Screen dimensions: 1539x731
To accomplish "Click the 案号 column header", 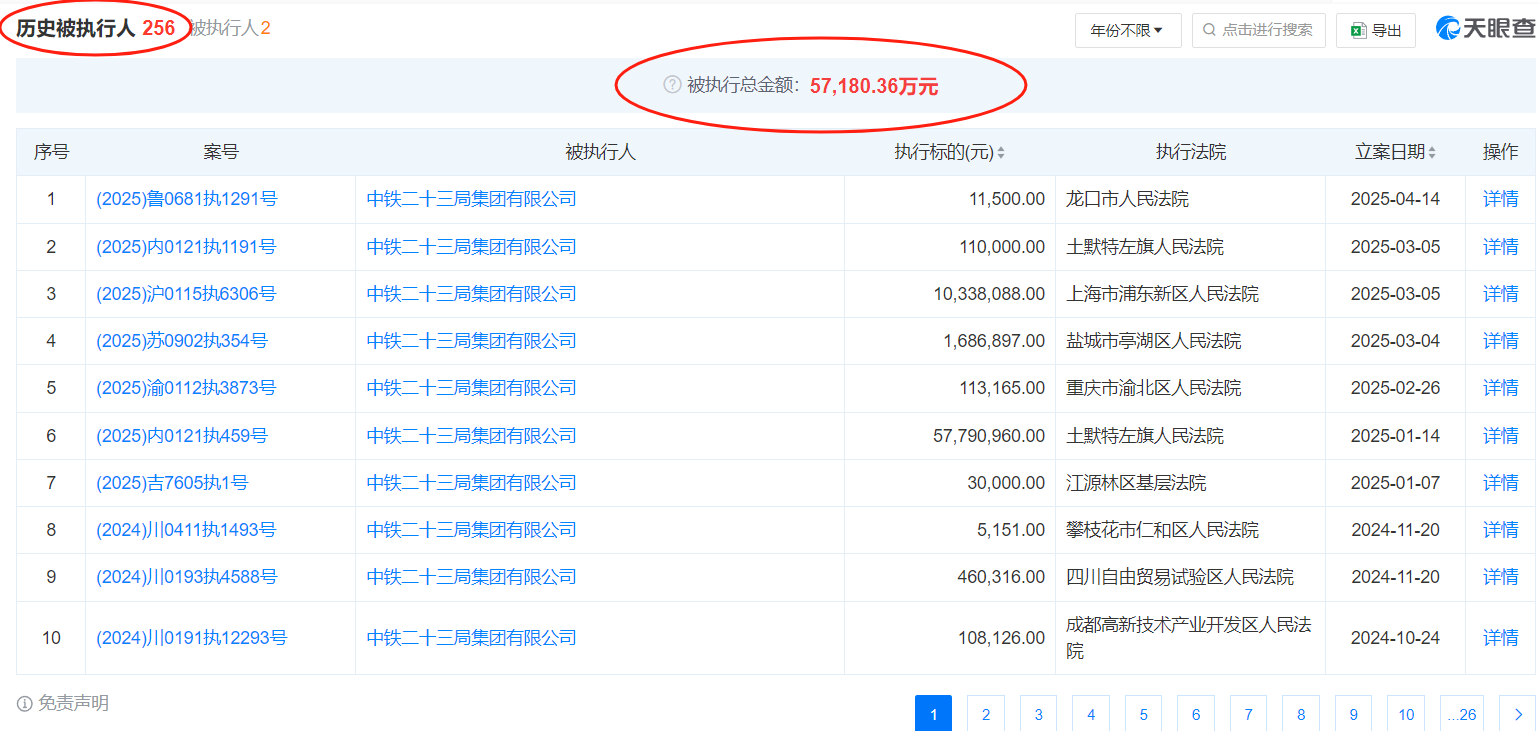I will 221,152.
